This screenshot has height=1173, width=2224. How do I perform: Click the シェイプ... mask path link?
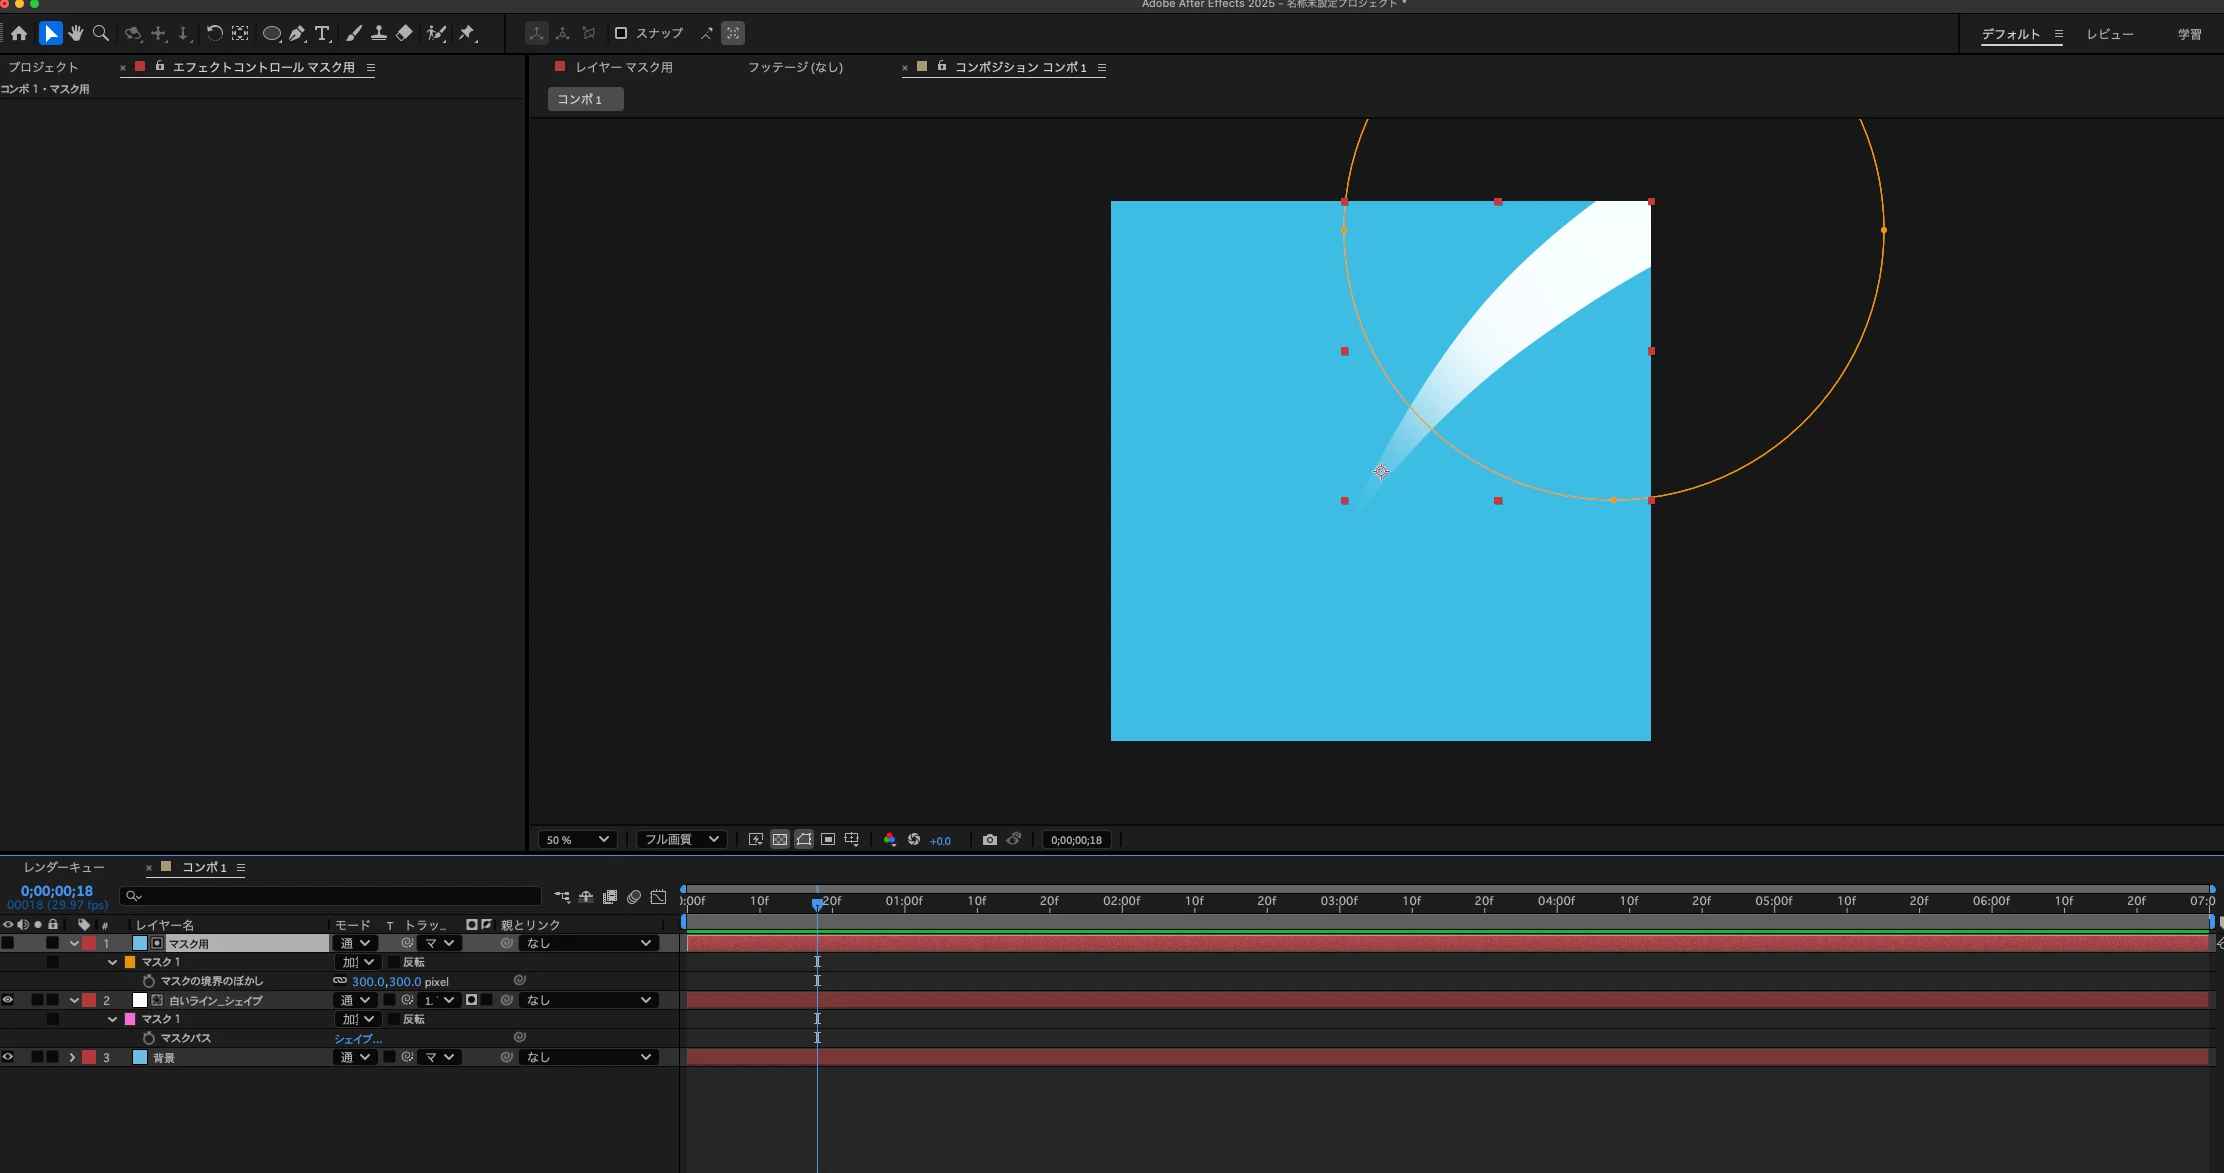[358, 1039]
